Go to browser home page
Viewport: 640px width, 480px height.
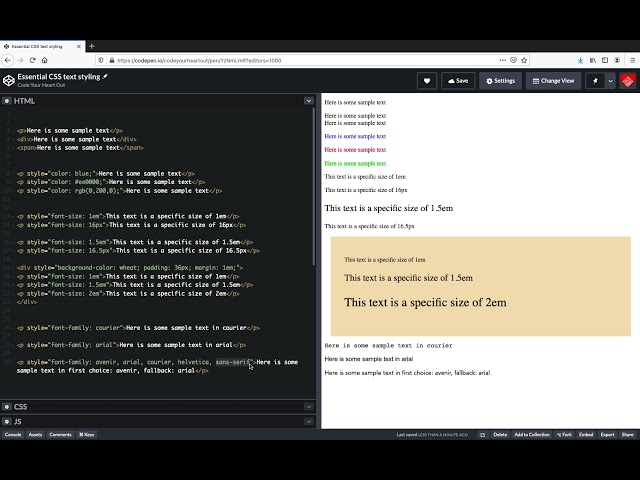[x=44, y=60]
